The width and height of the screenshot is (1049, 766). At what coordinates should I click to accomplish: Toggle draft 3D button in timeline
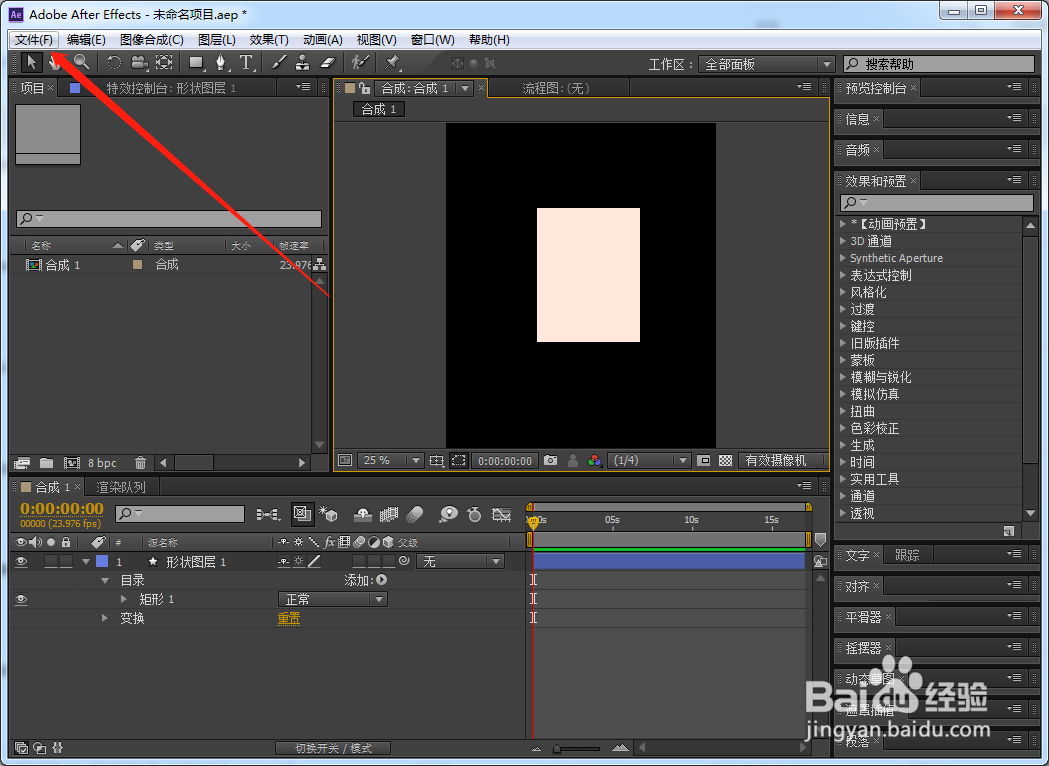point(328,514)
